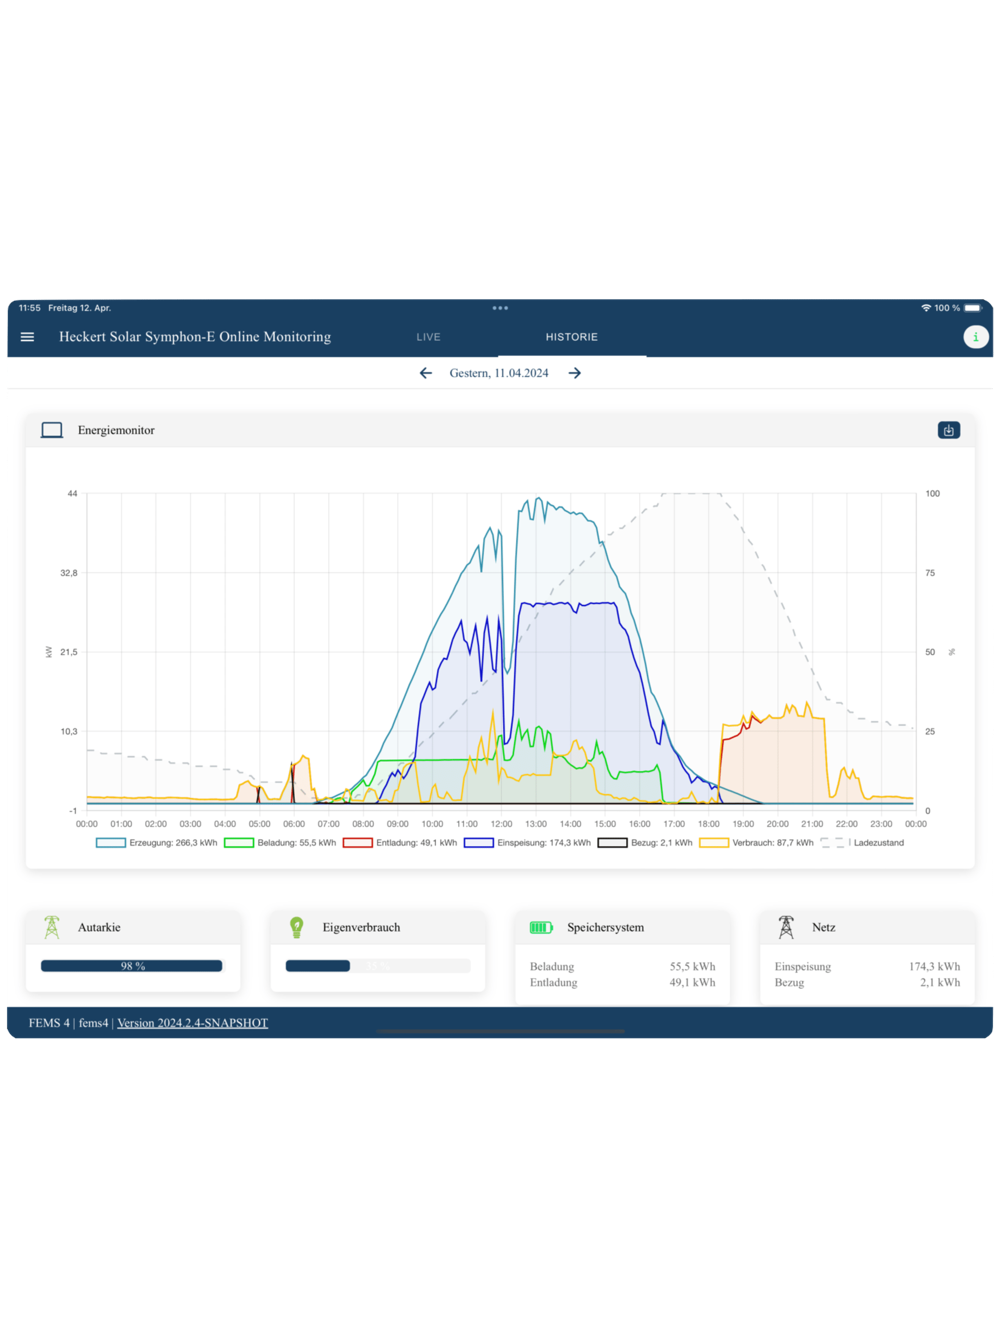1000x1334 pixels.
Task: Go to next day arrow
Action: tap(575, 373)
